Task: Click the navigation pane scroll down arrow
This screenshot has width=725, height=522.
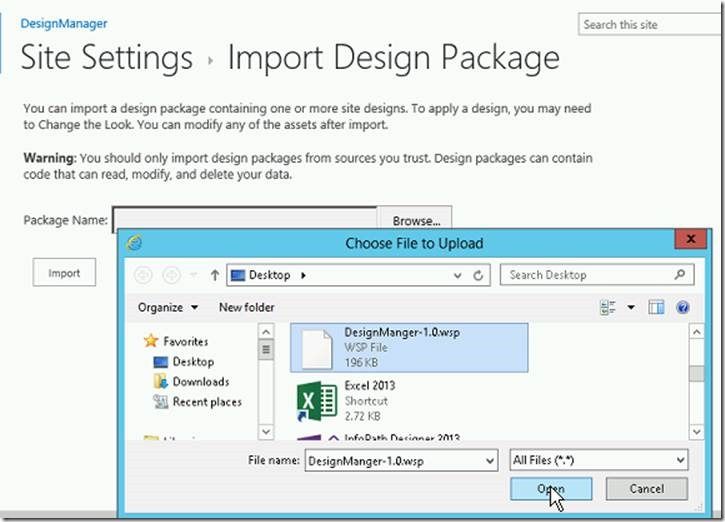Action: [x=266, y=431]
